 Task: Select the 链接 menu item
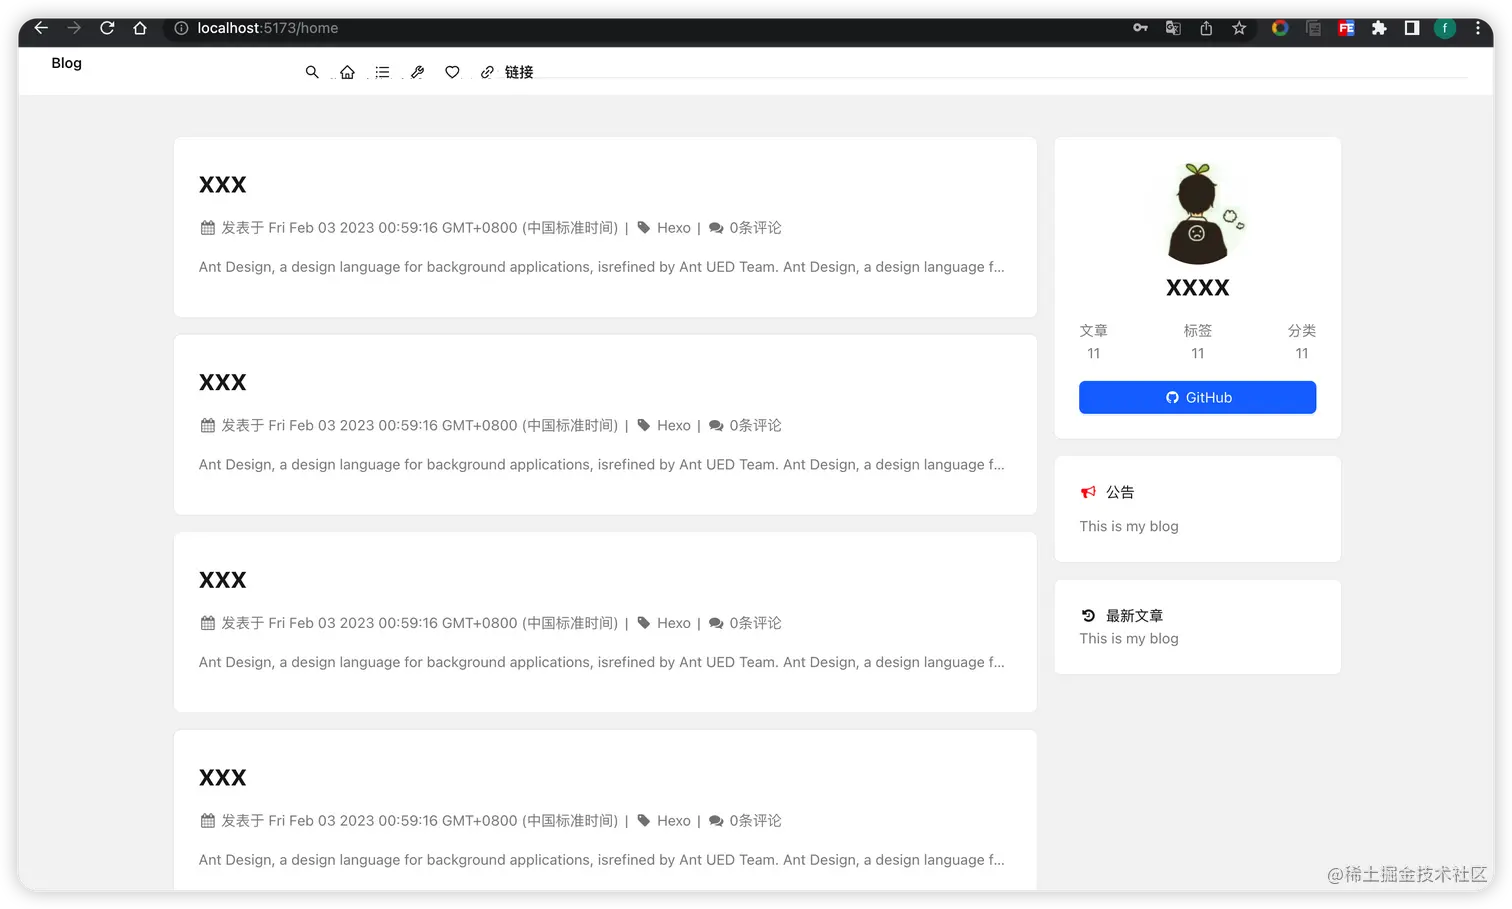(x=519, y=71)
